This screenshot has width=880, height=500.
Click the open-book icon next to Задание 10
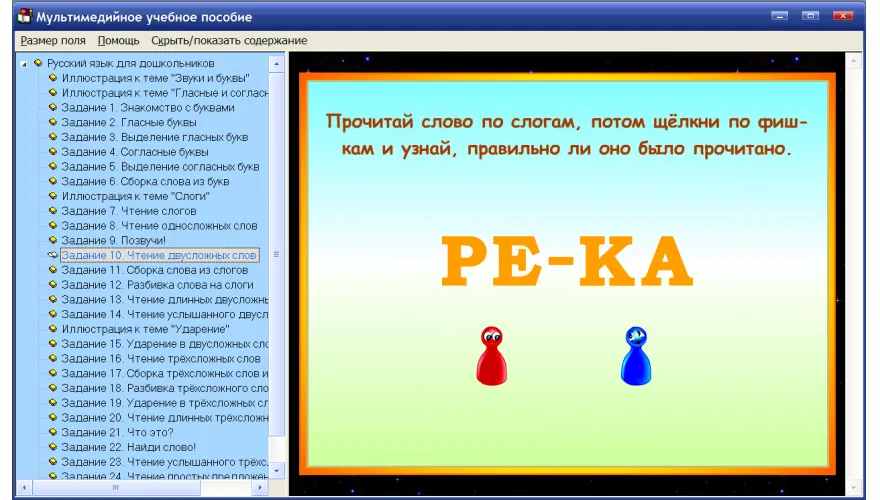[53, 255]
